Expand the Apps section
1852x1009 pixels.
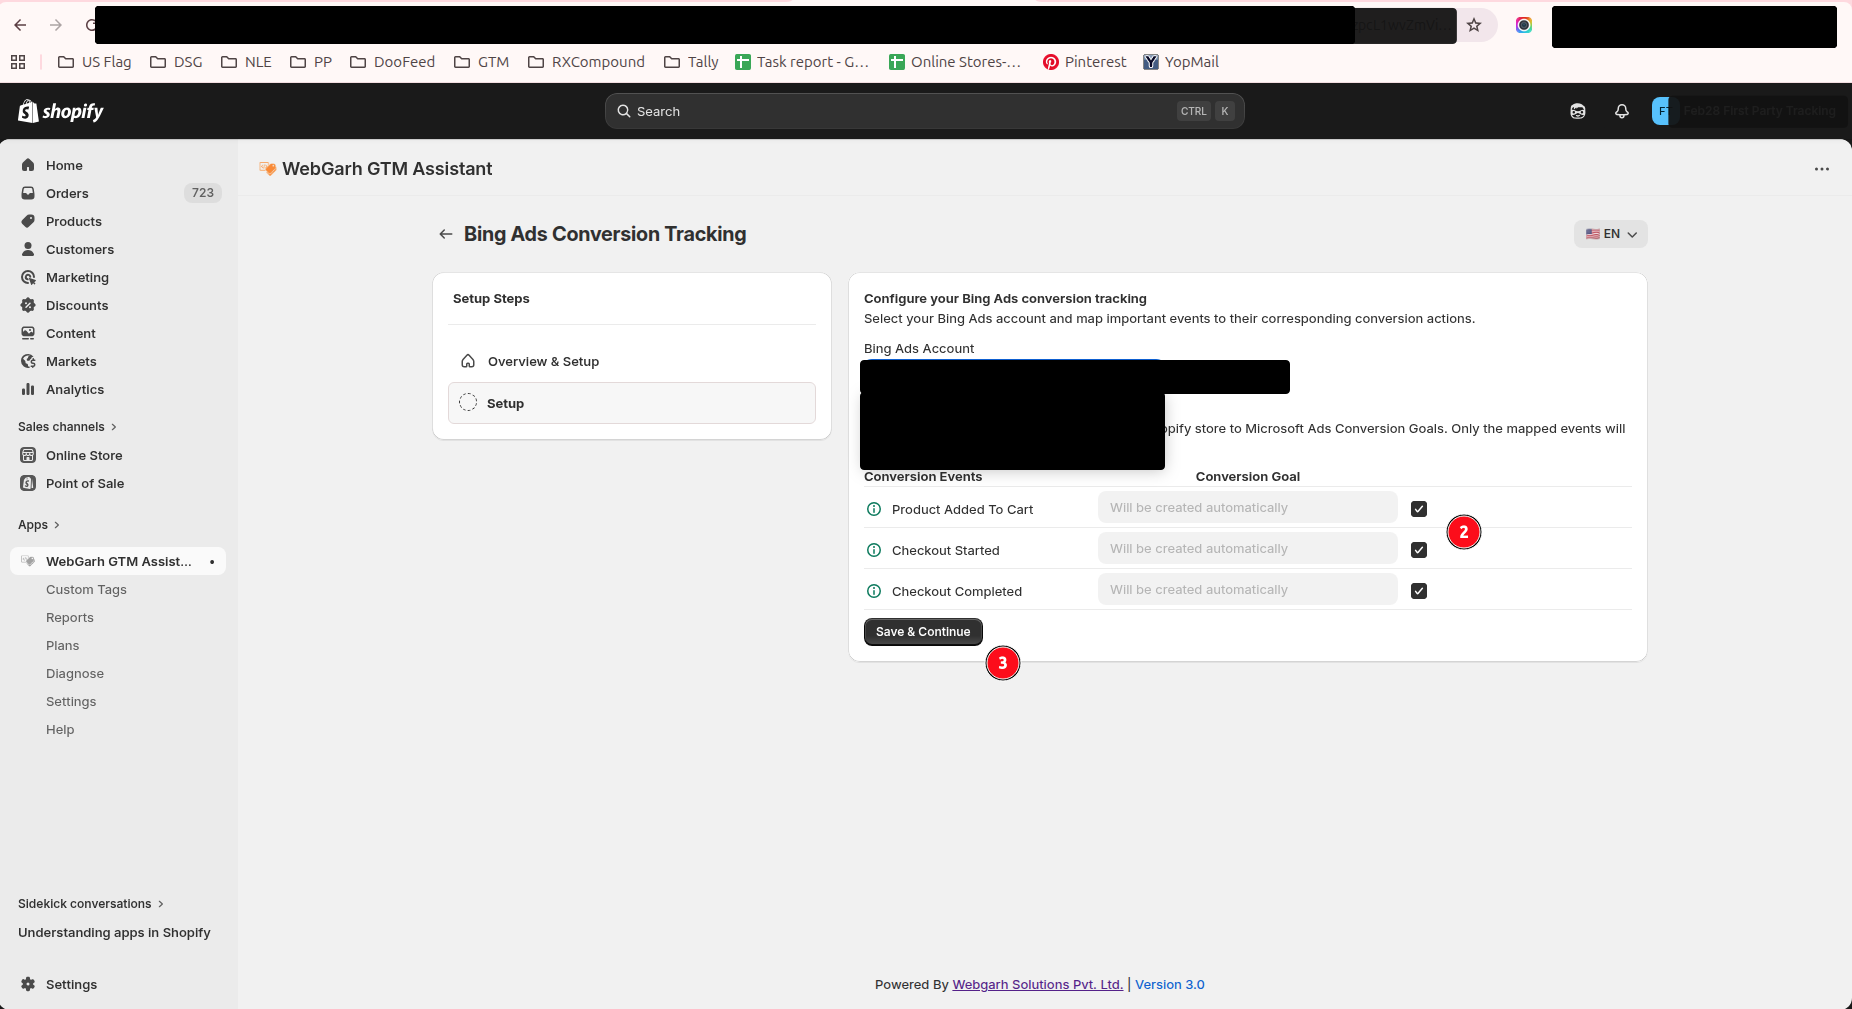[39, 524]
